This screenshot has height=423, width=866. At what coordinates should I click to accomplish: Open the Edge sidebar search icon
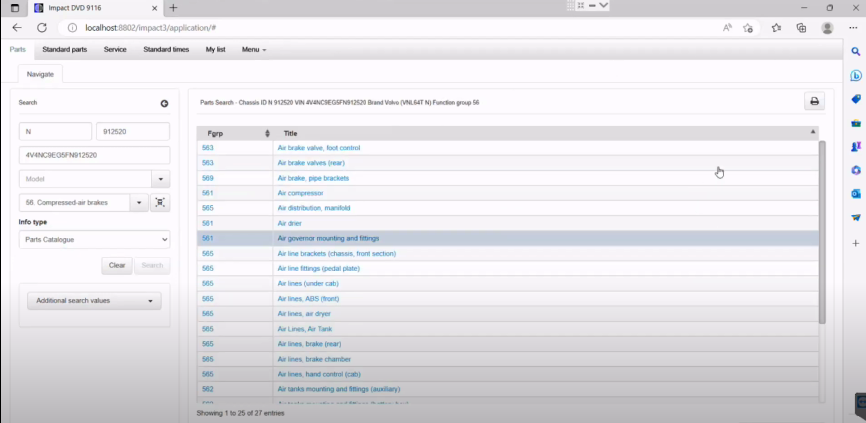click(856, 51)
